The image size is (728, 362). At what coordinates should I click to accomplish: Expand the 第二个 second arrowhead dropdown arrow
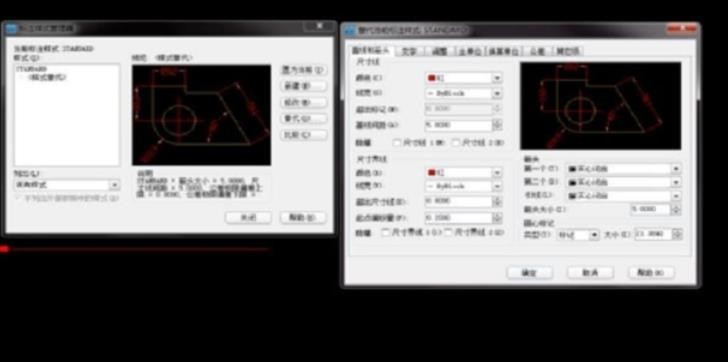pyautogui.click(x=676, y=182)
